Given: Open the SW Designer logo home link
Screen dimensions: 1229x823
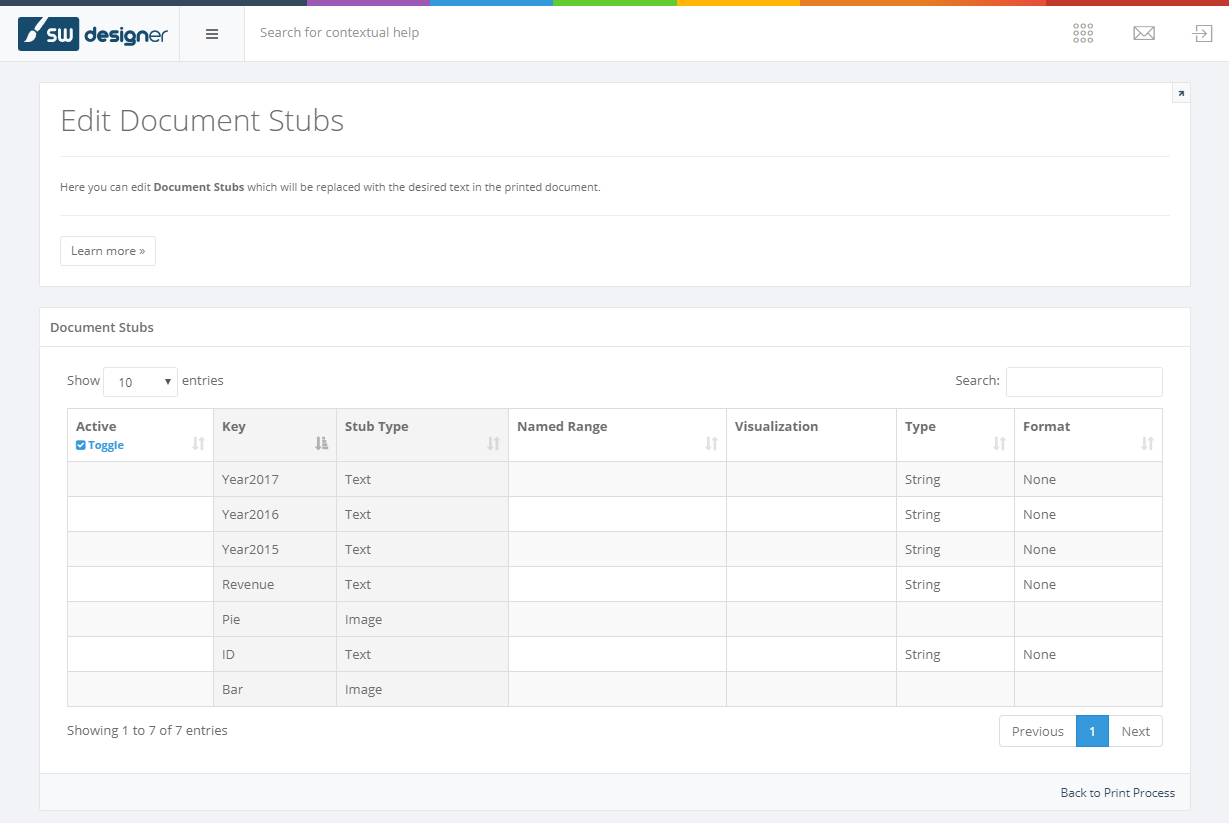Looking at the screenshot, I should (x=92, y=34).
